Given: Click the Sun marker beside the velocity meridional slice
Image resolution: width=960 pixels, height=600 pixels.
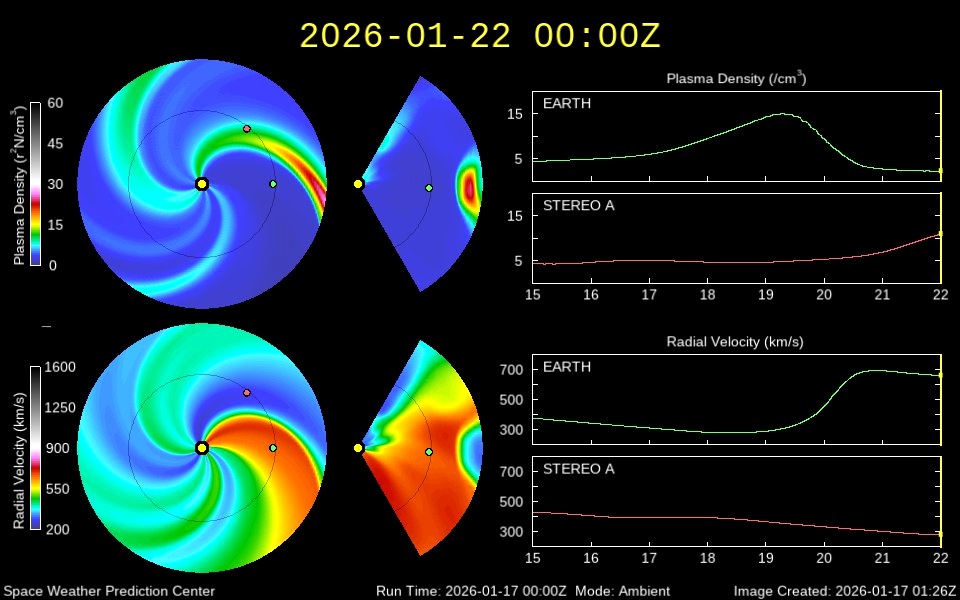Looking at the screenshot, I should [x=358, y=448].
